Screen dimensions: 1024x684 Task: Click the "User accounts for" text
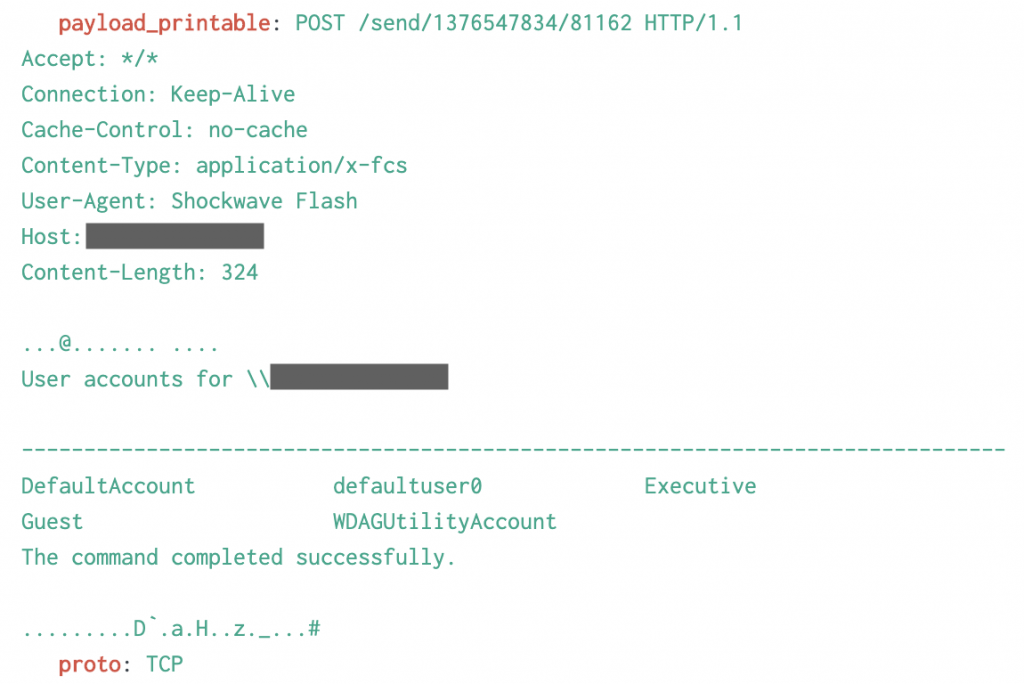coord(127,379)
